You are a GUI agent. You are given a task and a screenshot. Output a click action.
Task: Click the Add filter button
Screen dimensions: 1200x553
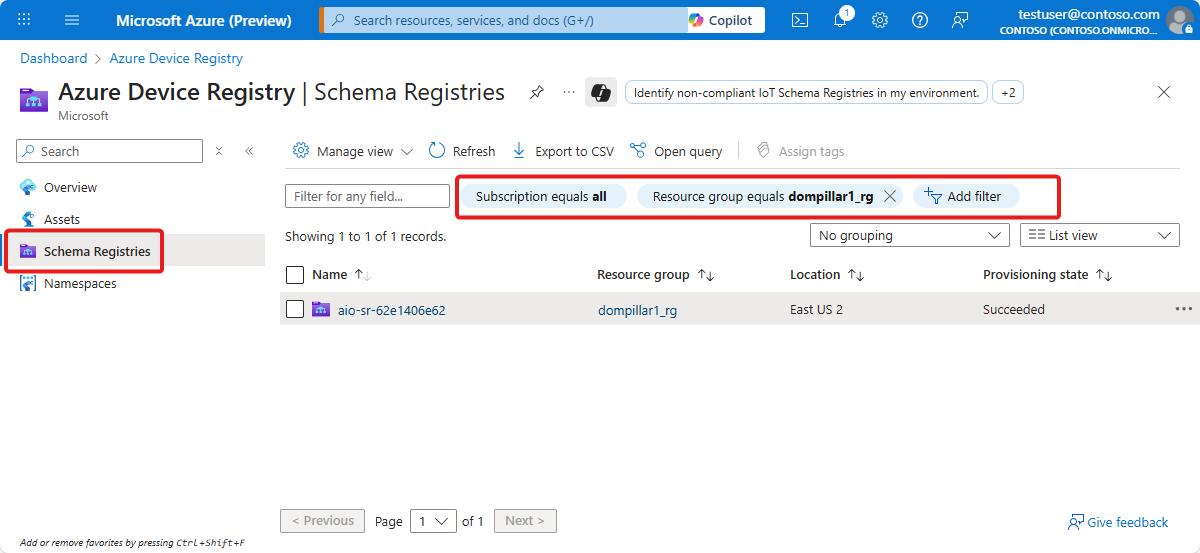964,196
